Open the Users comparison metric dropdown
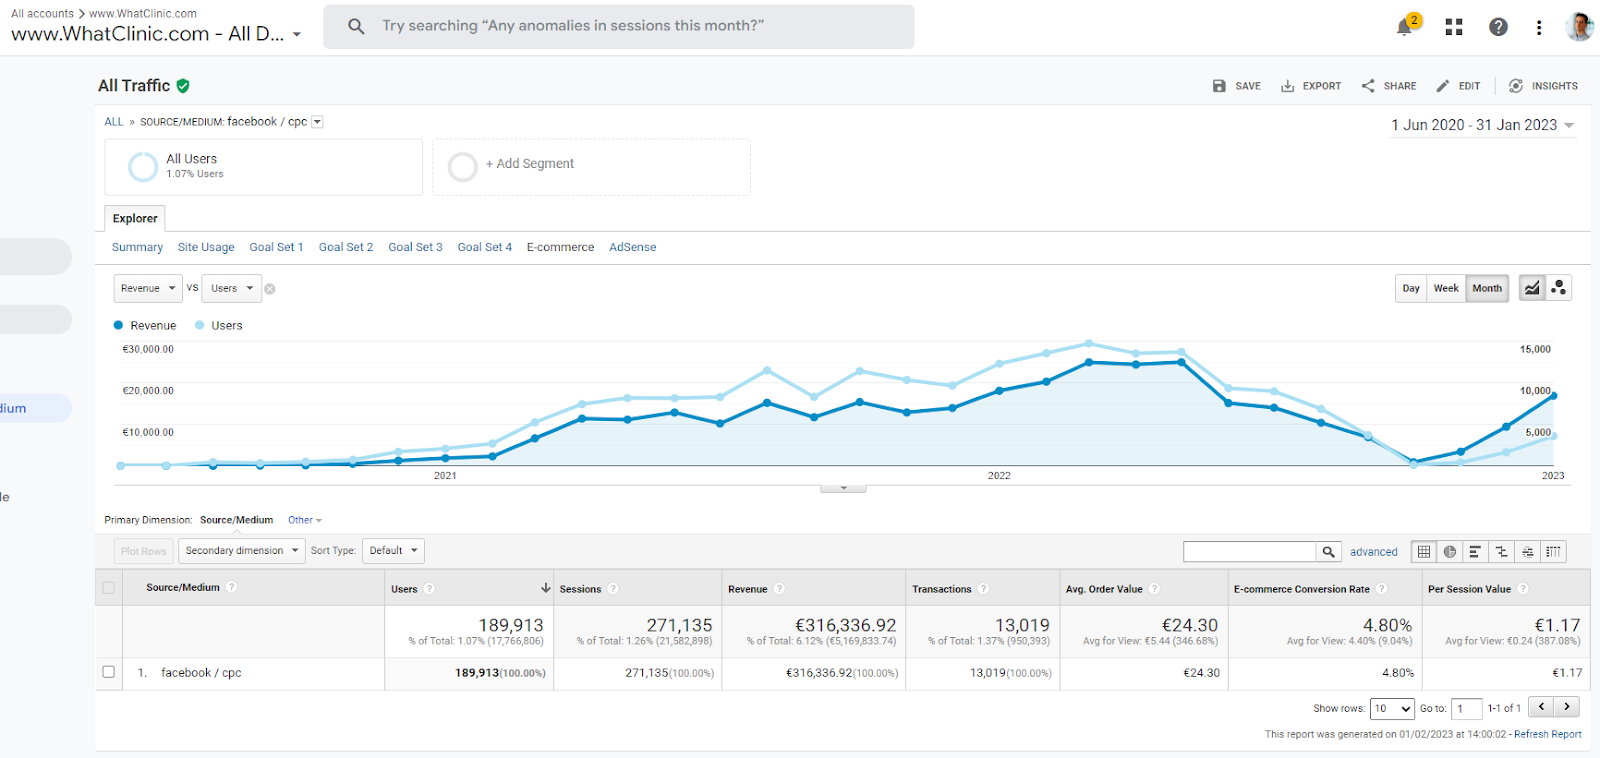 pyautogui.click(x=232, y=288)
